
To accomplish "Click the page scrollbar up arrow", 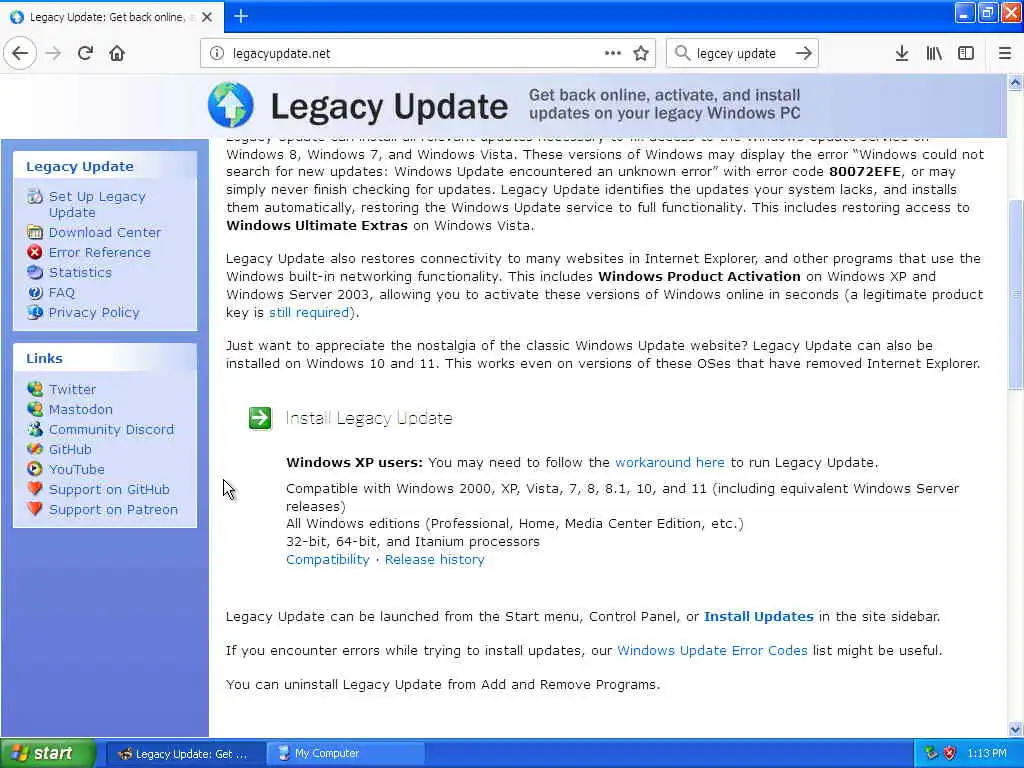I will pos(1015,82).
